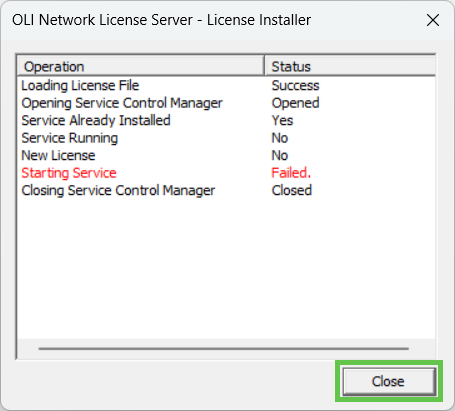This screenshot has height=411, width=455.
Task: Select the 'New License' row
Action: (x=226, y=156)
